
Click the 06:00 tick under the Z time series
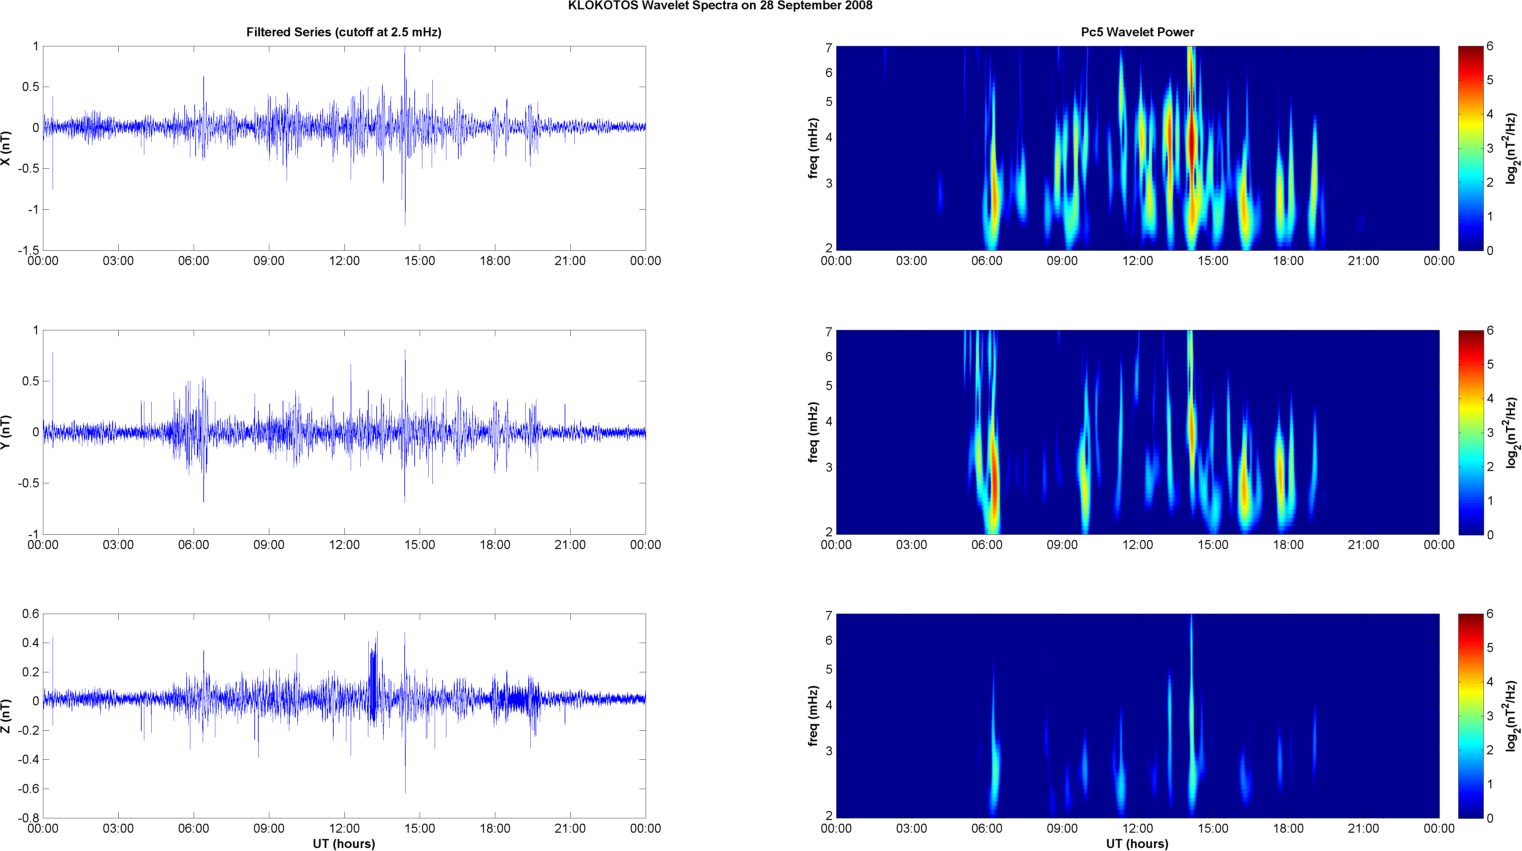[194, 829]
